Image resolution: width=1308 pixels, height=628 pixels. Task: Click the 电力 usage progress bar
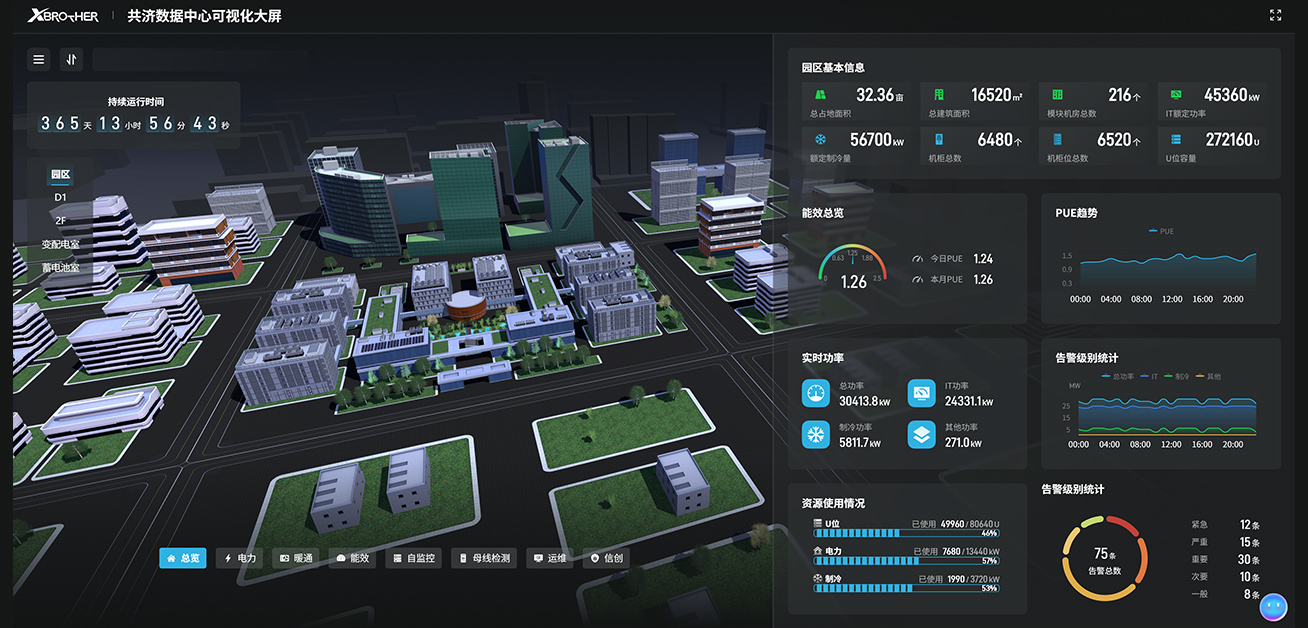[x=906, y=561]
